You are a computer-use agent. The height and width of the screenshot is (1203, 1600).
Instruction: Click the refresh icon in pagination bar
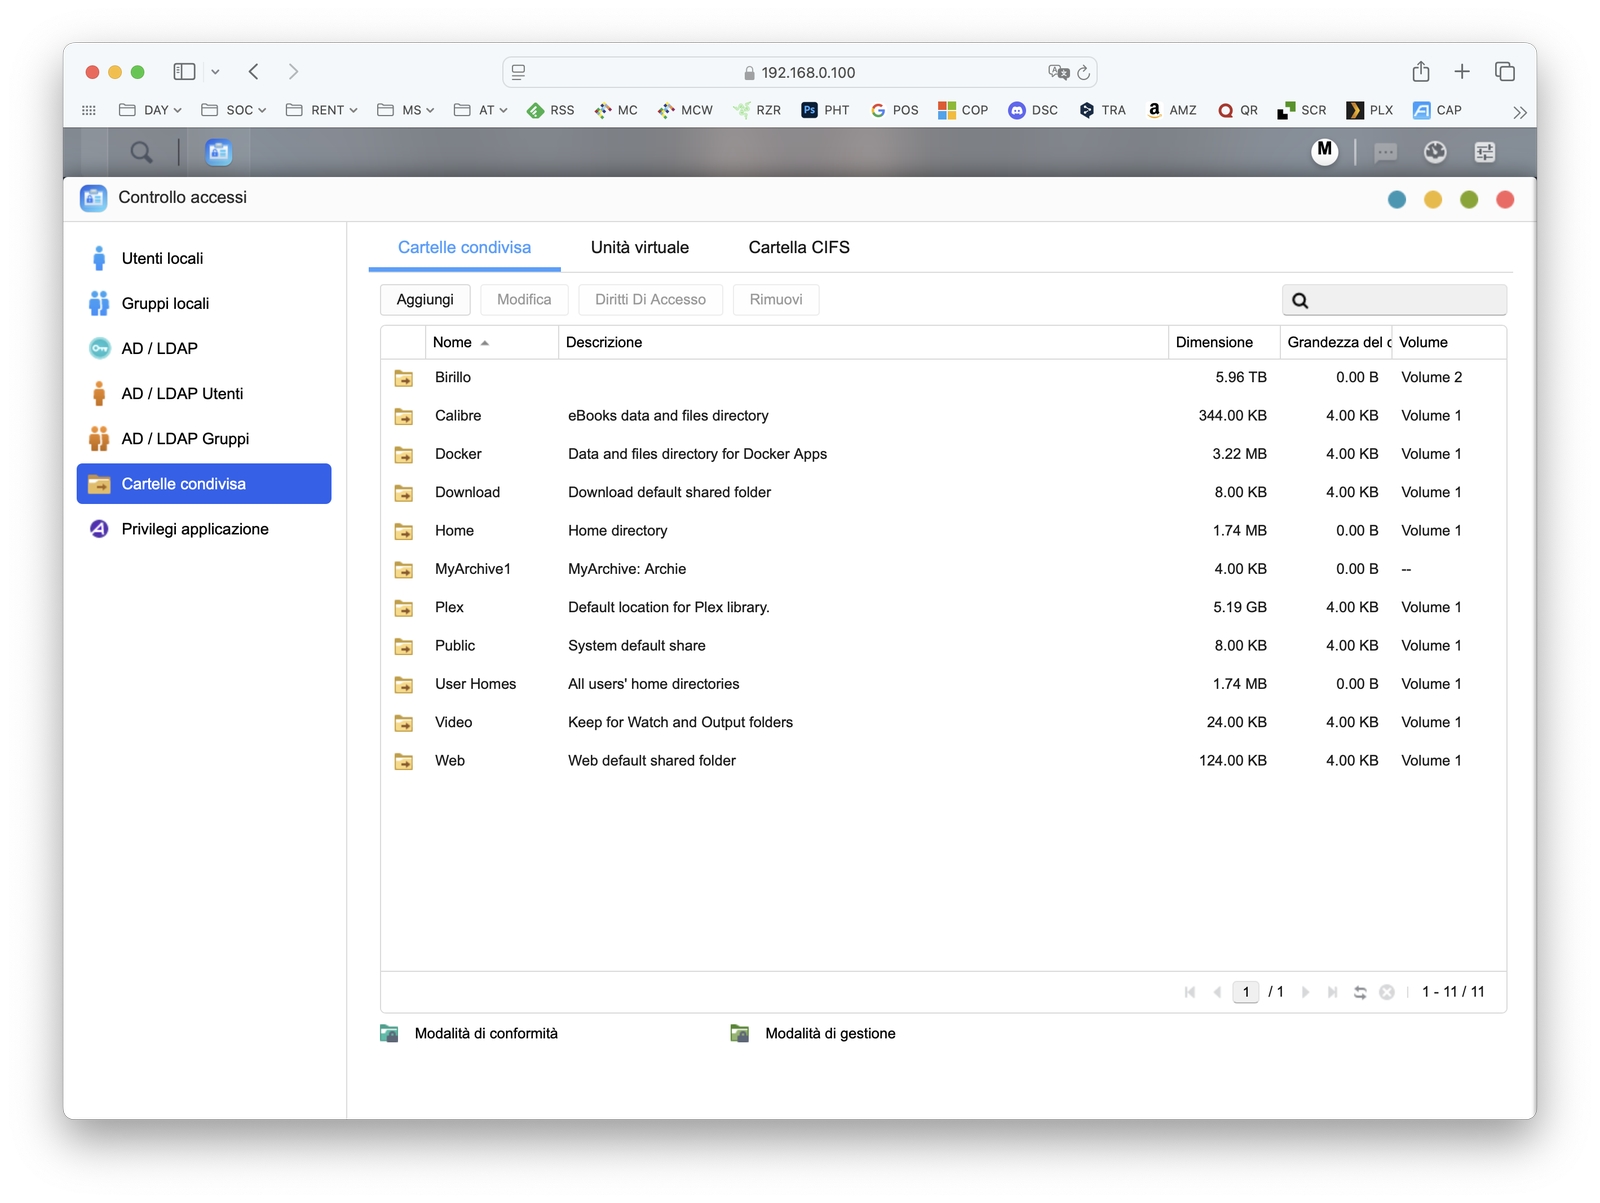[x=1360, y=992]
